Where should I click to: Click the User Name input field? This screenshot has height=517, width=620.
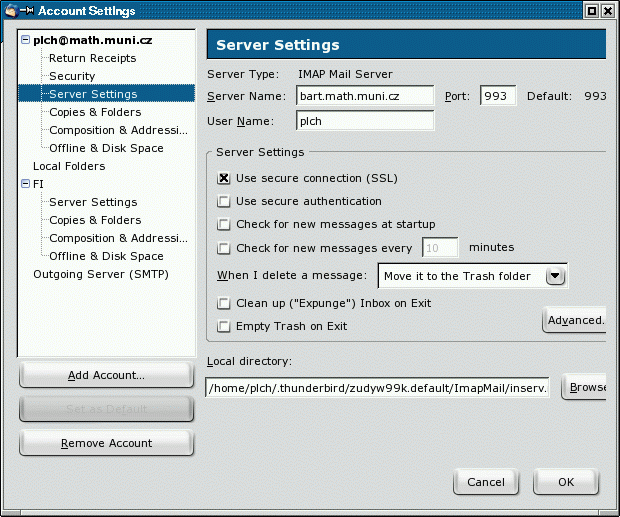365,121
